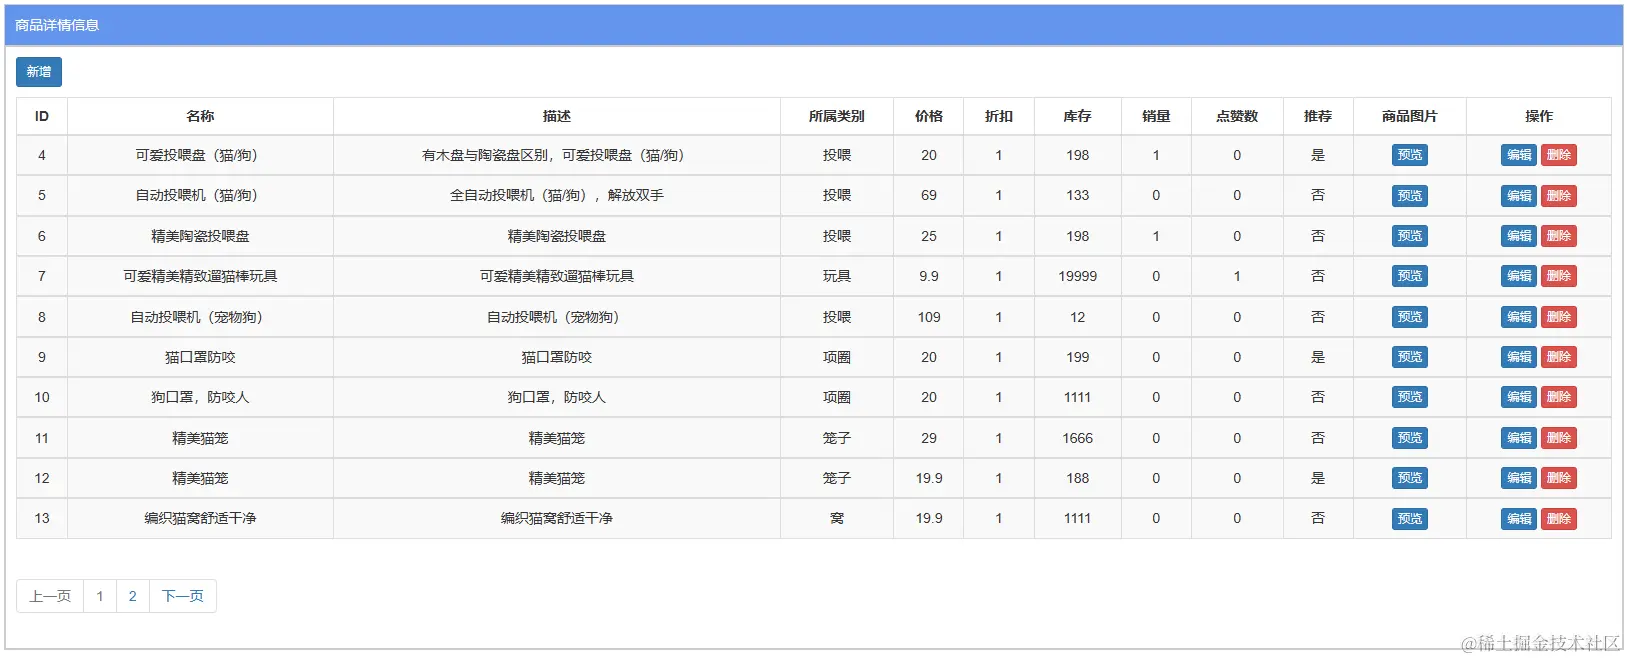
Task: Click the 库存 column header
Action: [1077, 116]
